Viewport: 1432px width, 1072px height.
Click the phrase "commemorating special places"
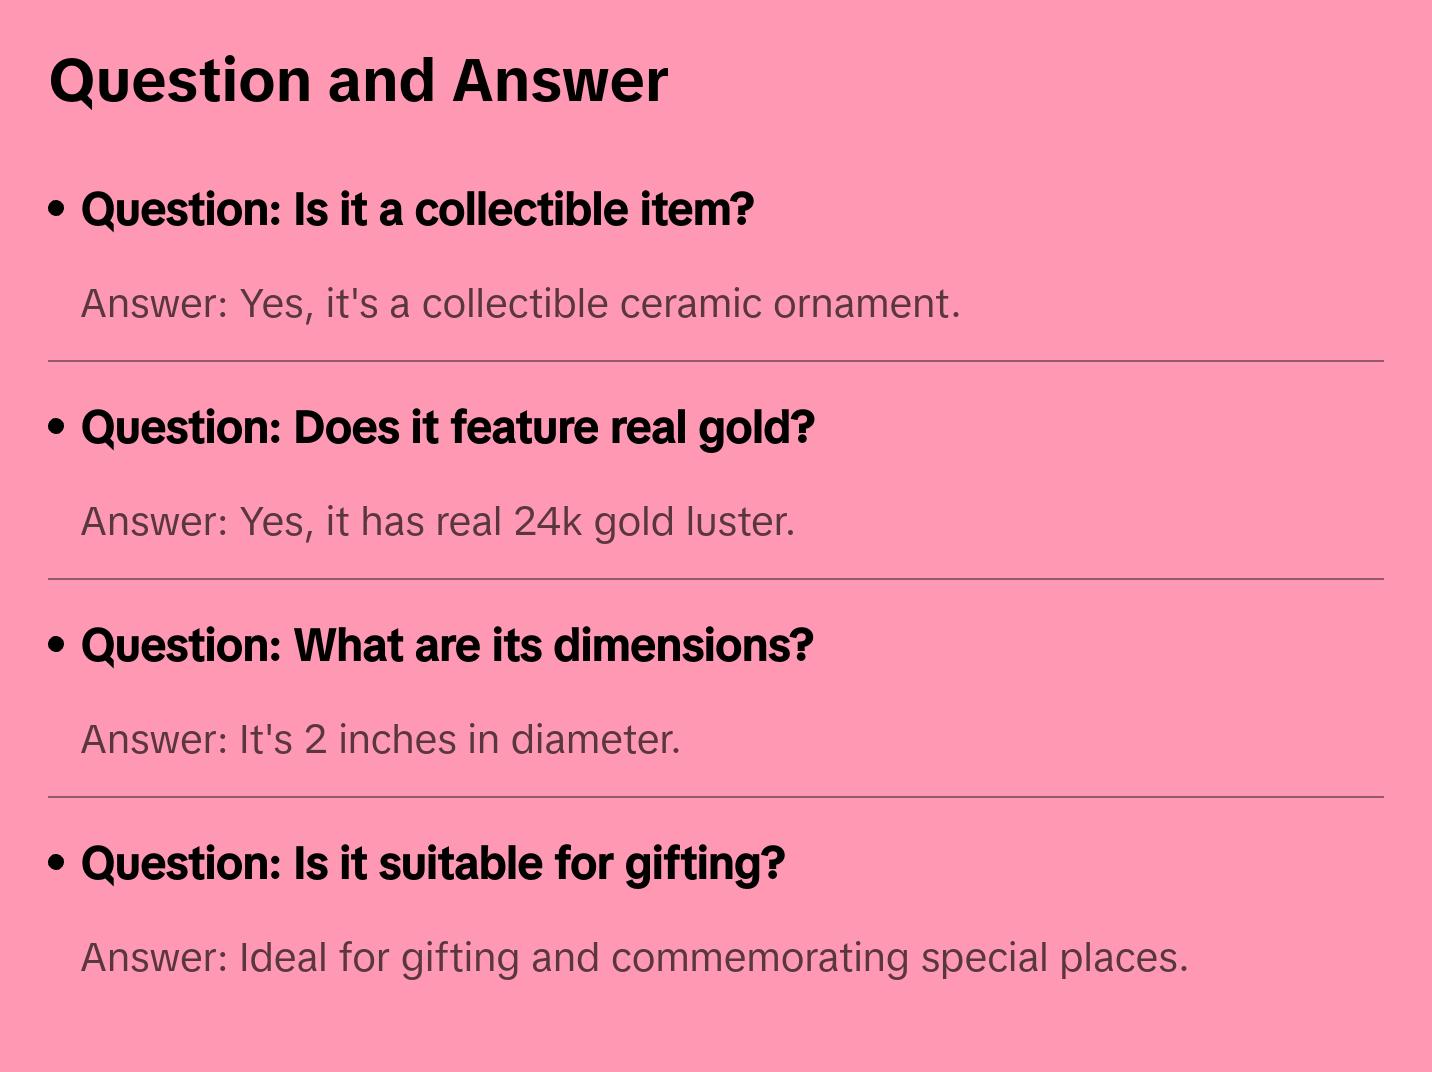(898, 958)
